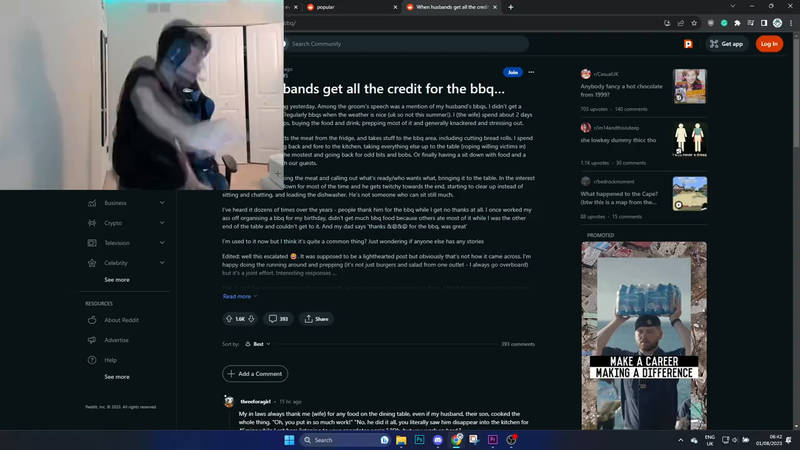The height and width of the screenshot is (450, 800).
Task: Open 'What happened to the Cape?' post
Action: (619, 198)
